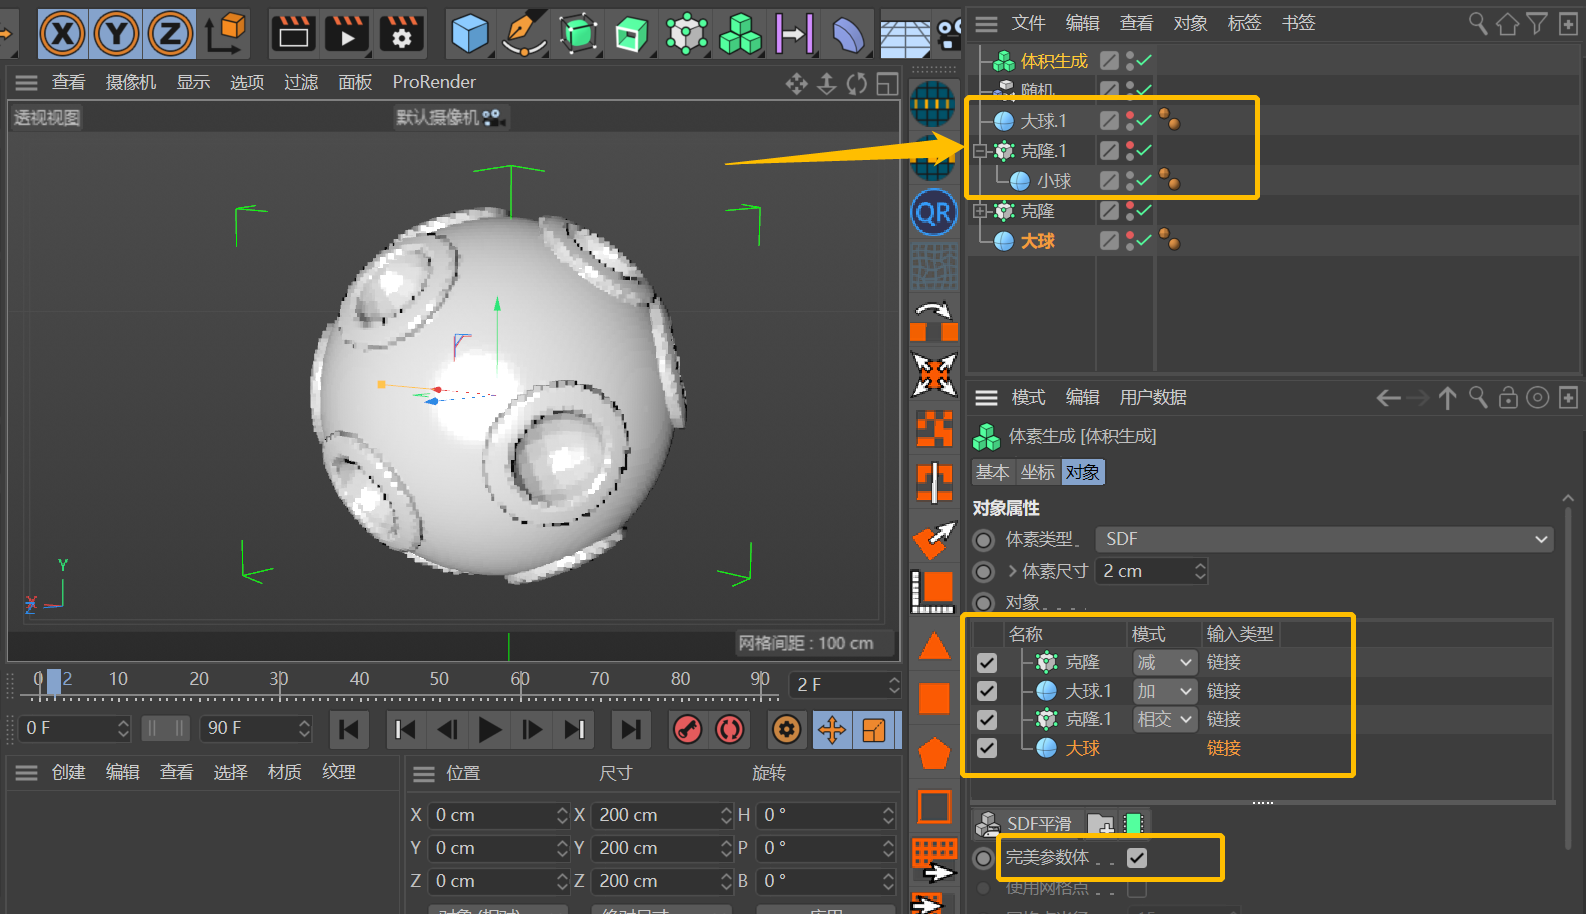The height and width of the screenshot is (914, 1586).
Task: Open the MoGraph cloner tools icon
Action: click(x=686, y=34)
